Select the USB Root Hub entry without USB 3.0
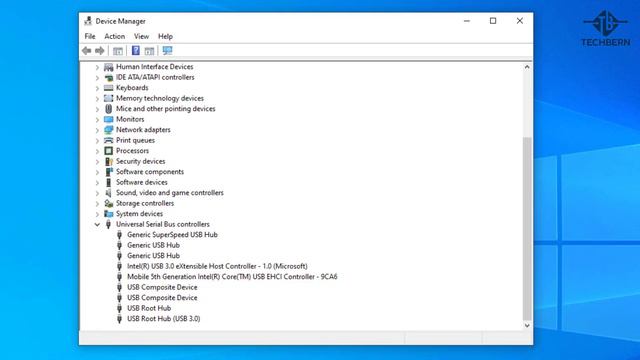 pos(149,308)
